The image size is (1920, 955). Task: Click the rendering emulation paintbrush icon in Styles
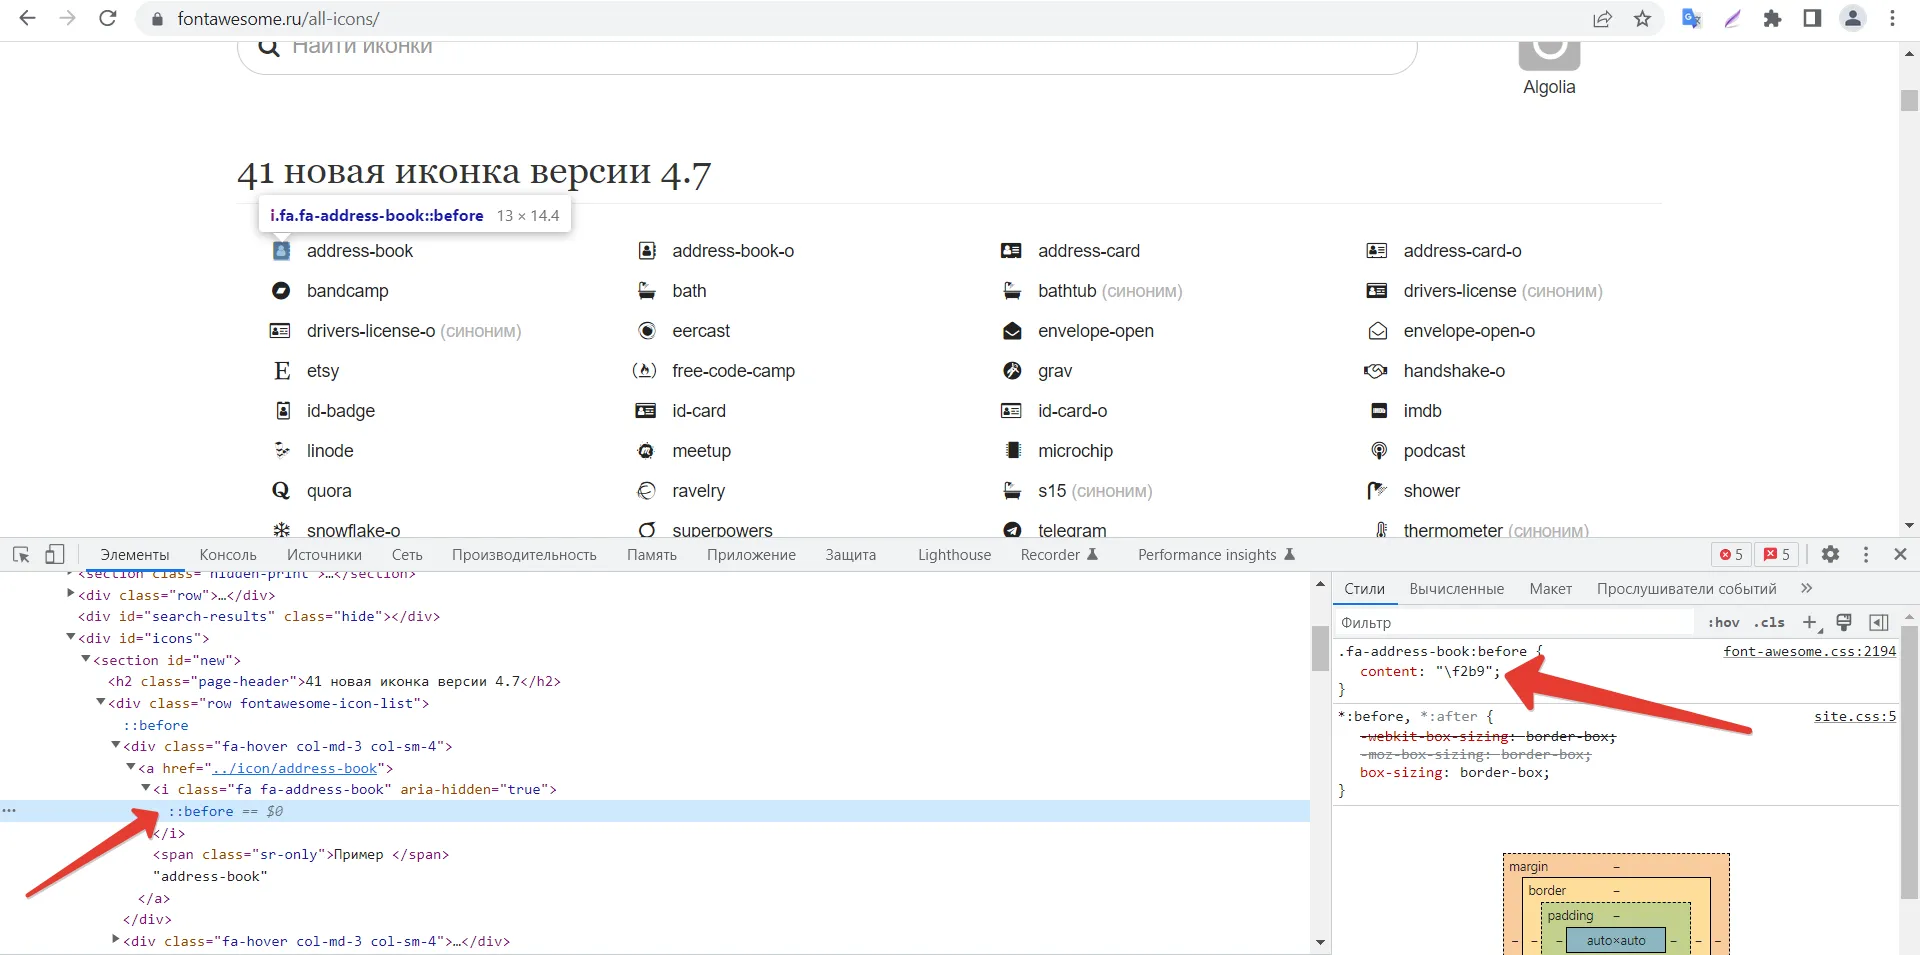point(1844,622)
